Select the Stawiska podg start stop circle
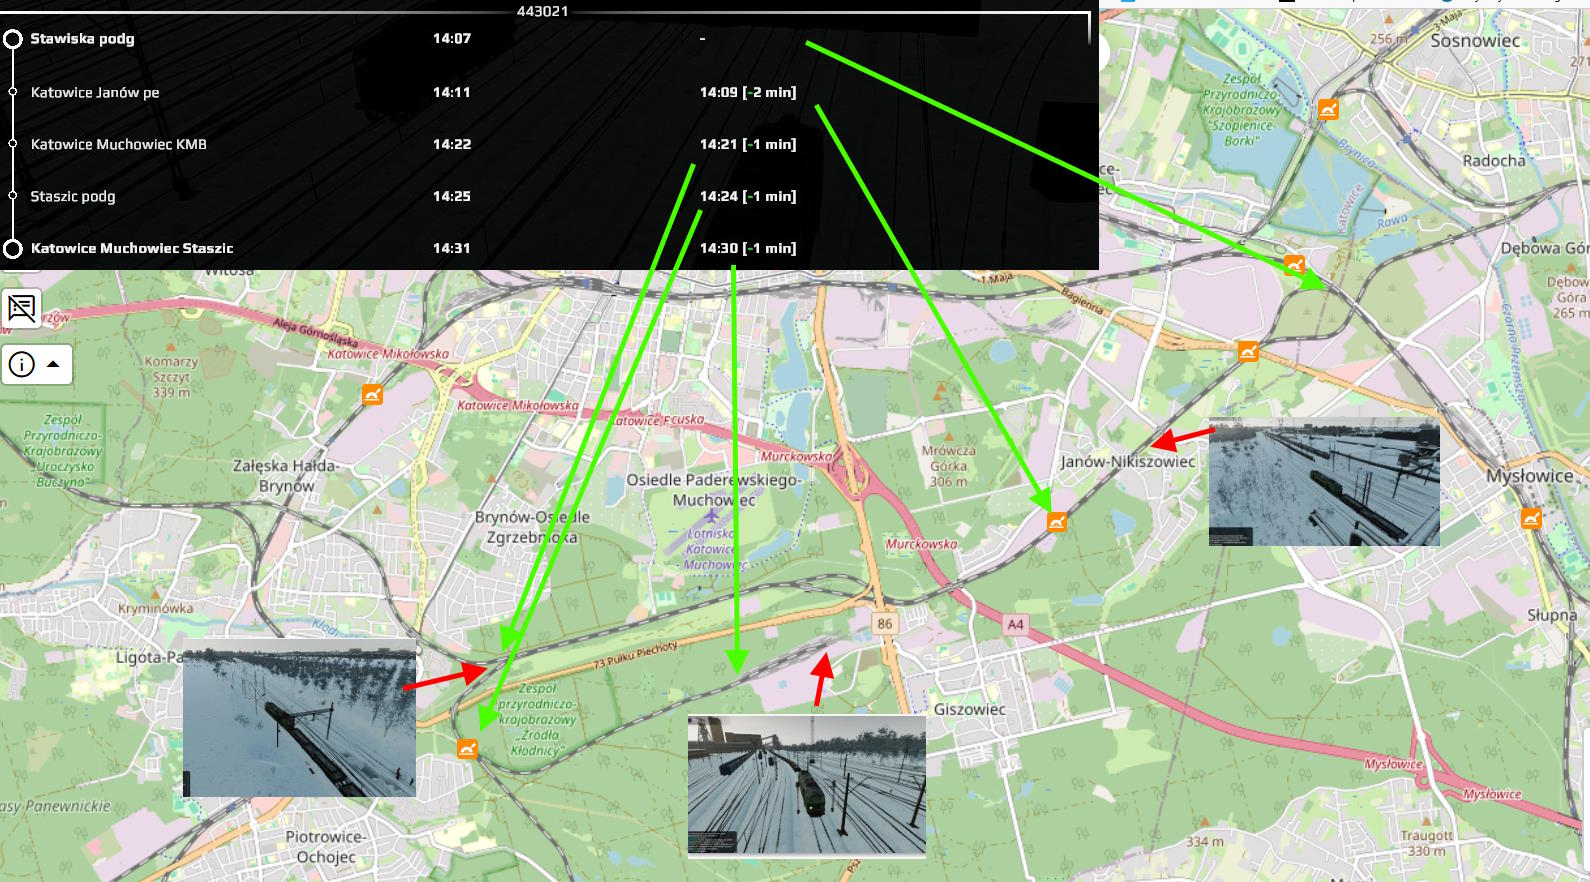The height and width of the screenshot is (882, 1590). pyautogui.click(x=13, y=39)
